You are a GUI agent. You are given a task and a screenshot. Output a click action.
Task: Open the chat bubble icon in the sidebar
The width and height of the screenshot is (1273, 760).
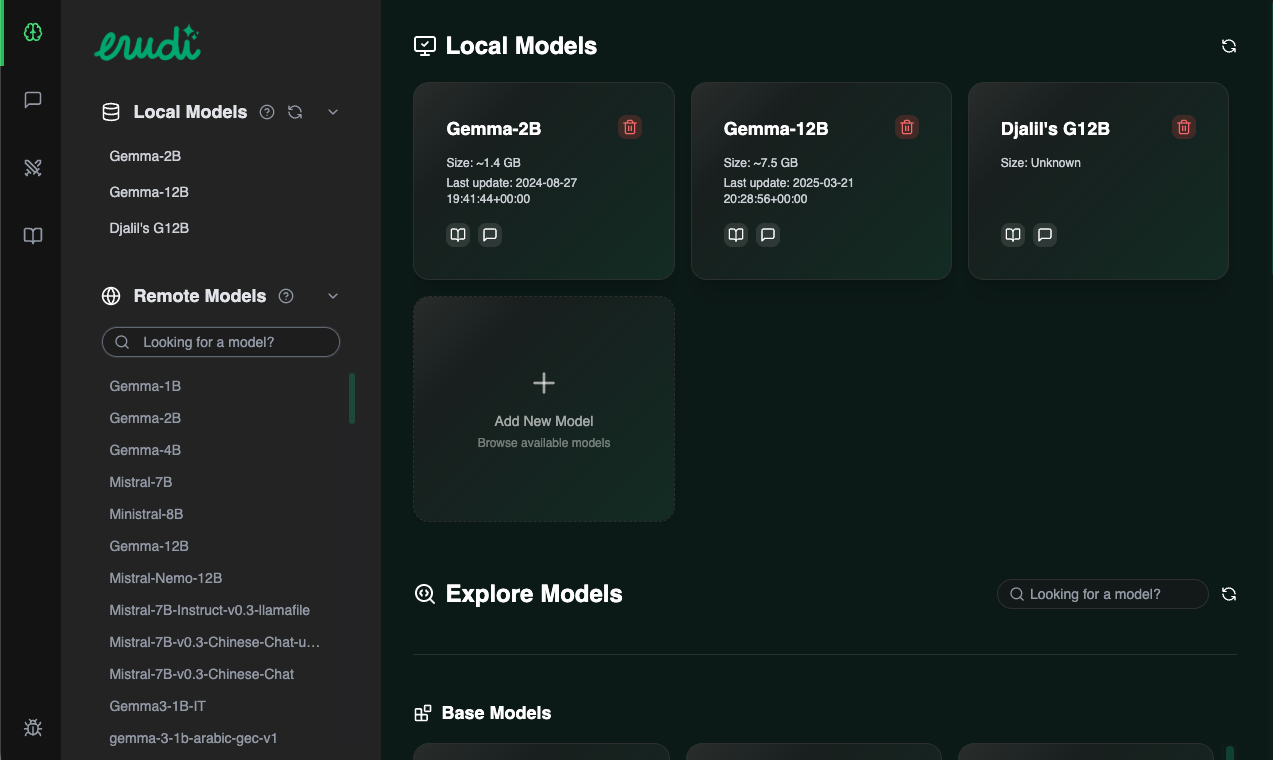(x=33, y=99)
